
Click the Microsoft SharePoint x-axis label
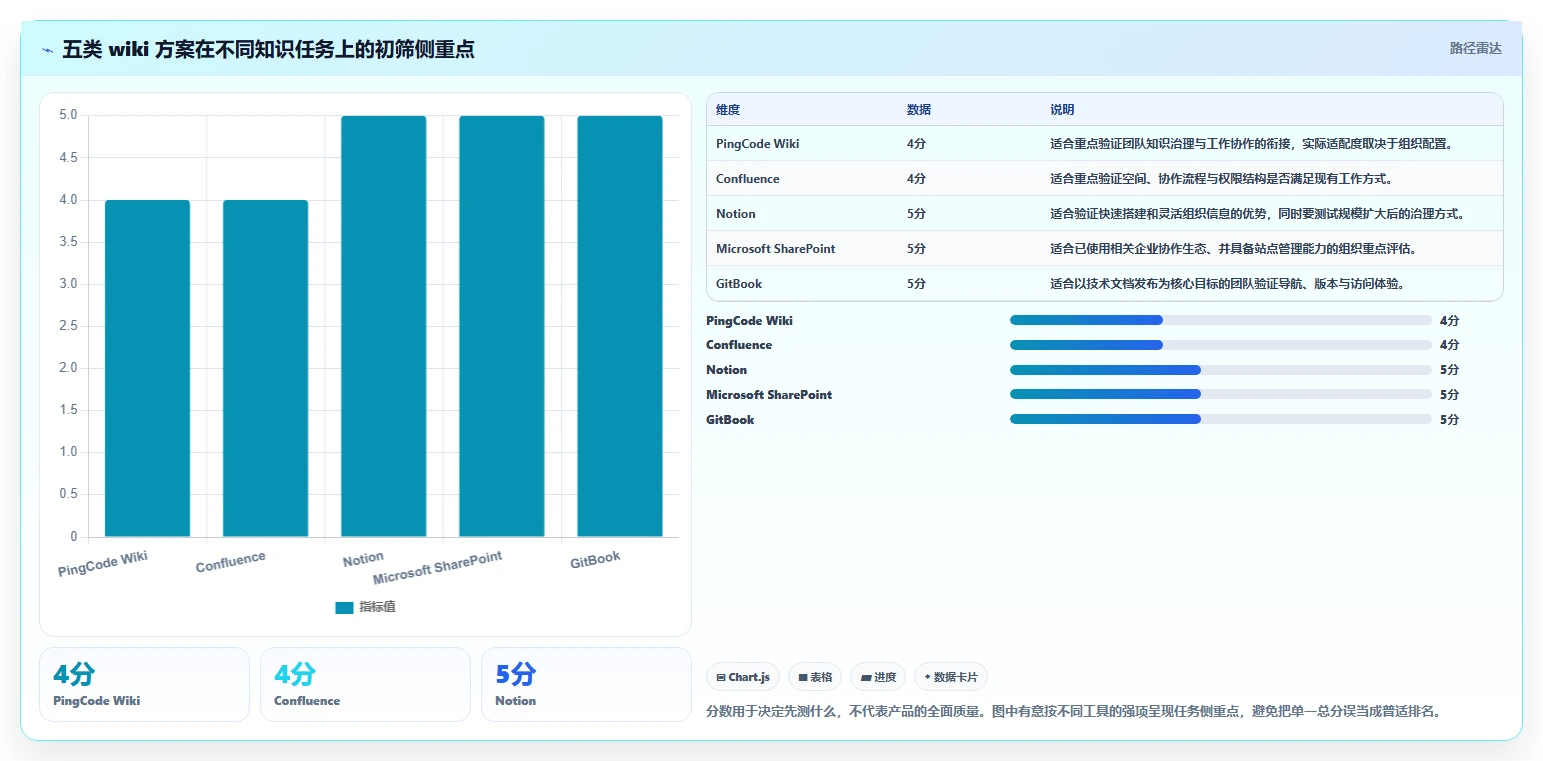point(437,568)
